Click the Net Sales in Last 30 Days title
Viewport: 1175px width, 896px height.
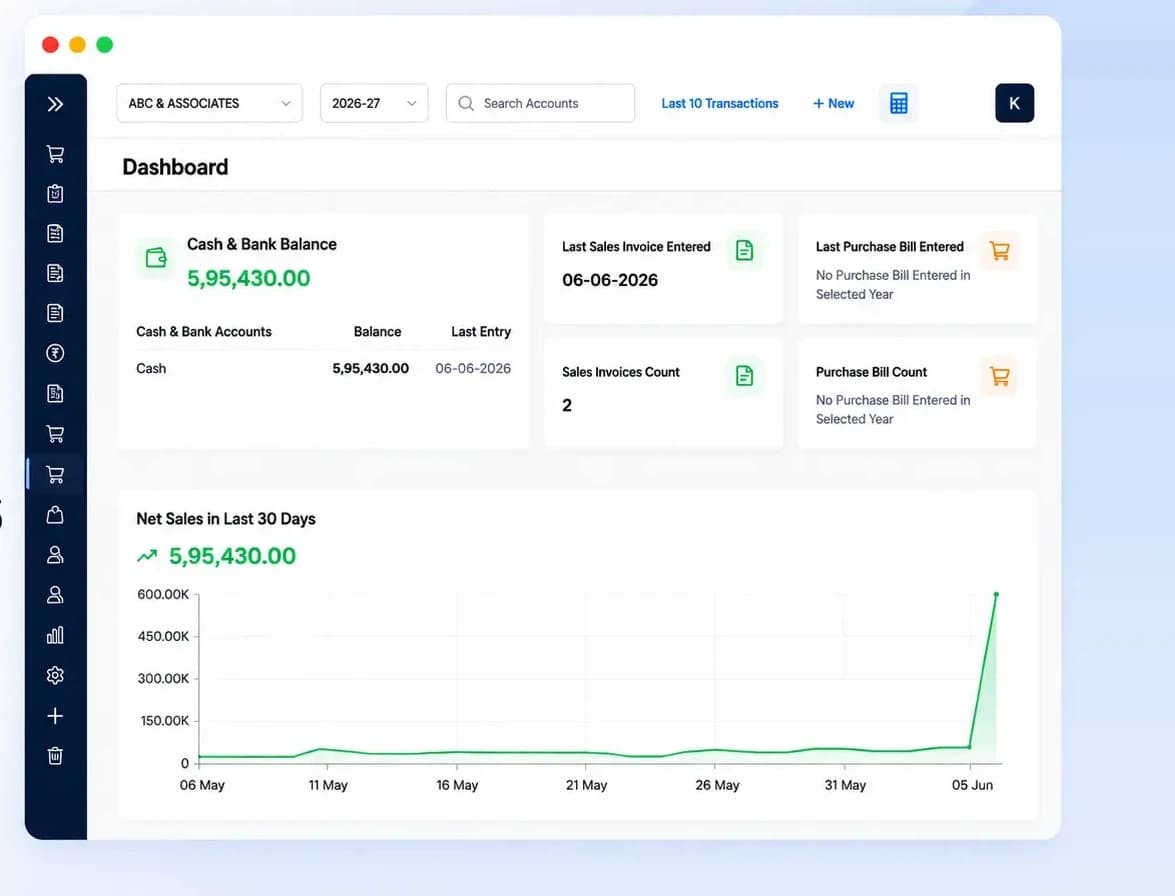coord(226,519)
